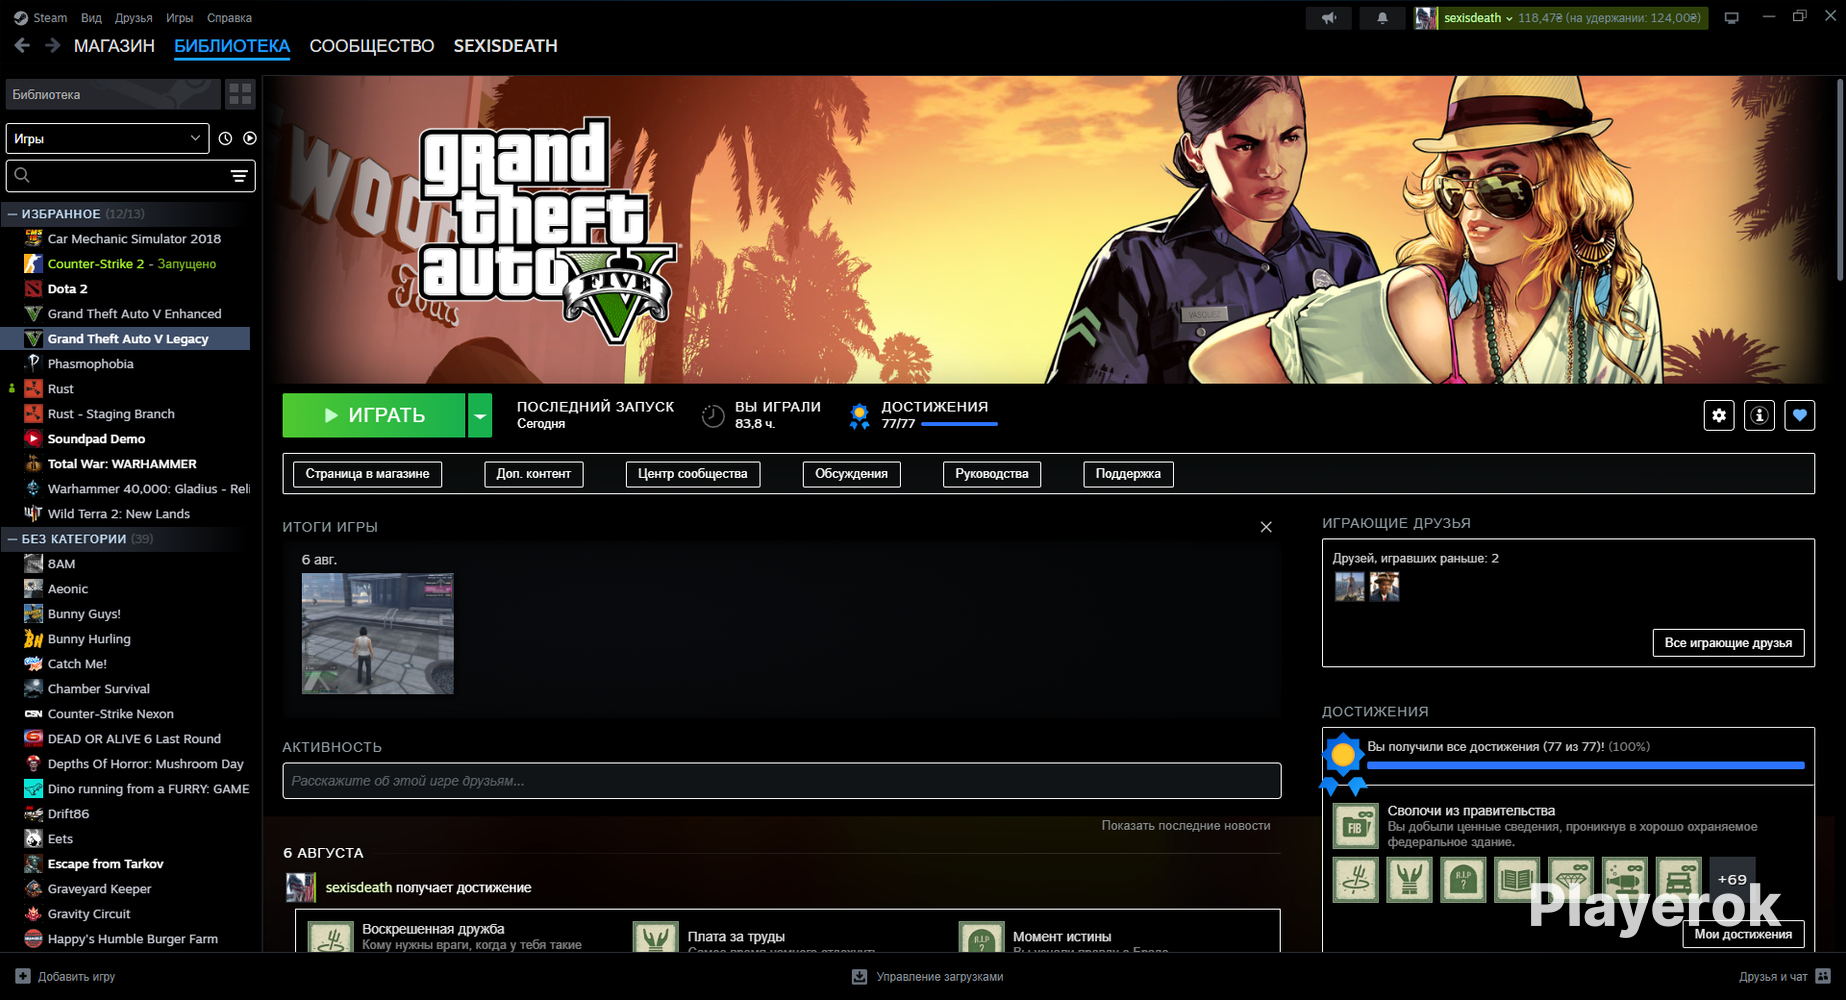Collapse the ИЗБРАННОЕ category
This screenshot has height=1000, width=1846.
tap(12, 214)
